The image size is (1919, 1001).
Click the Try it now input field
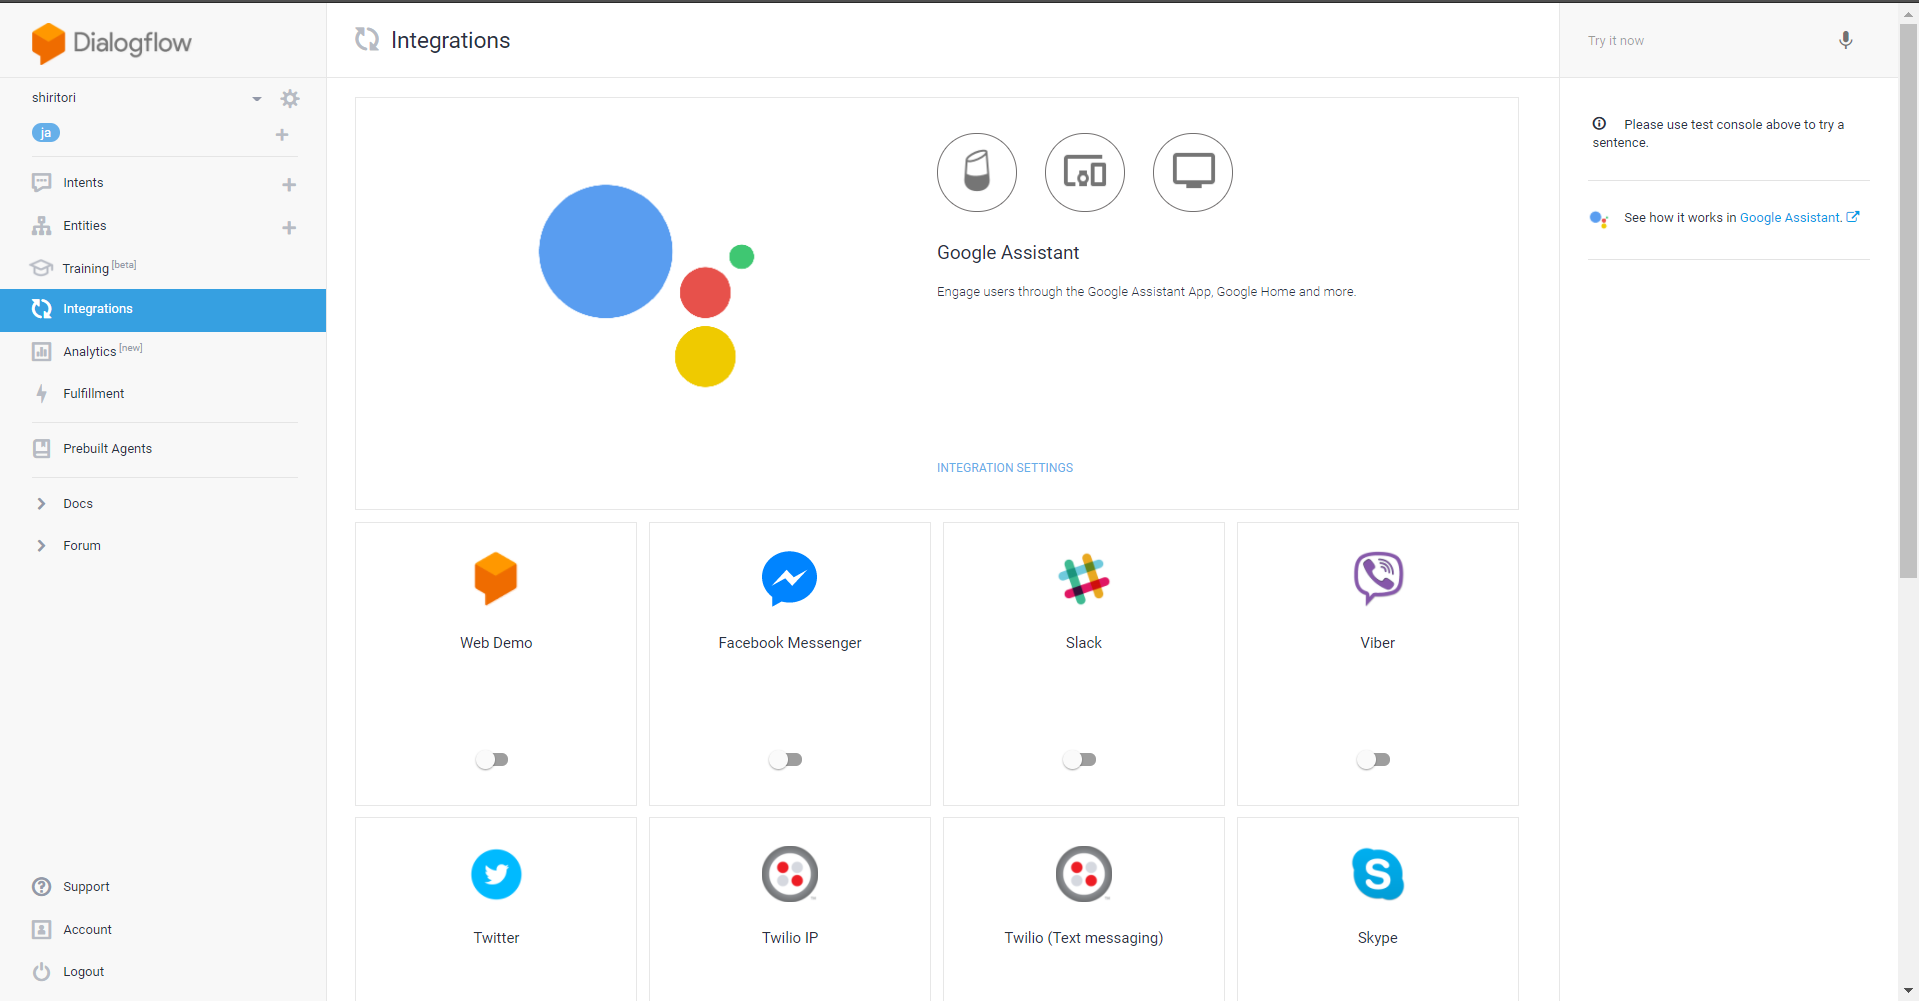(1700, 40)
